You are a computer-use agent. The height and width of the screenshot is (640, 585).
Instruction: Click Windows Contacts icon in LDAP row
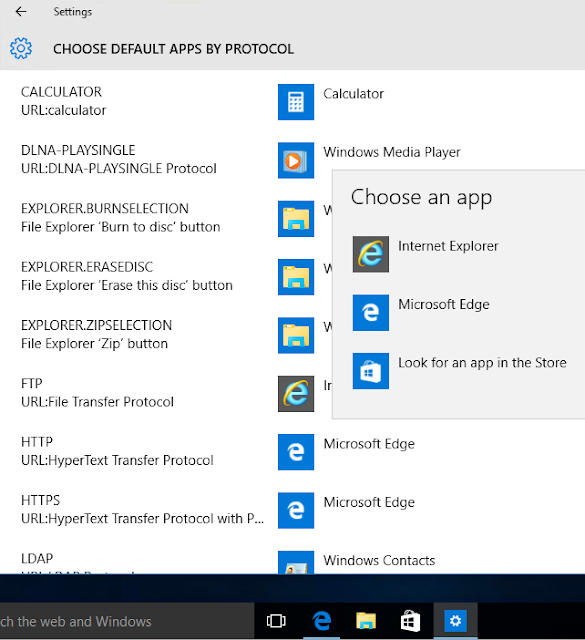coord(296,562)
